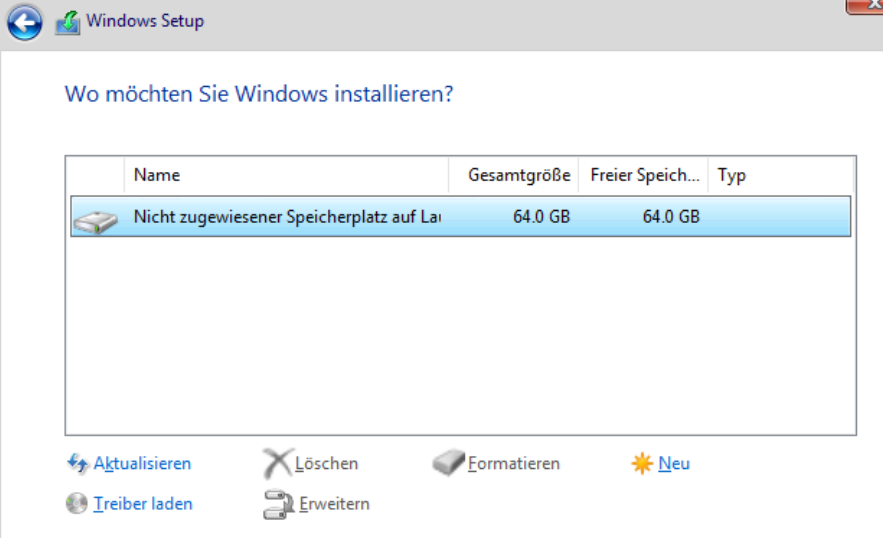Click the Löschen X icon
Screen dimensions: 883x538
click(x=278, y=463)
